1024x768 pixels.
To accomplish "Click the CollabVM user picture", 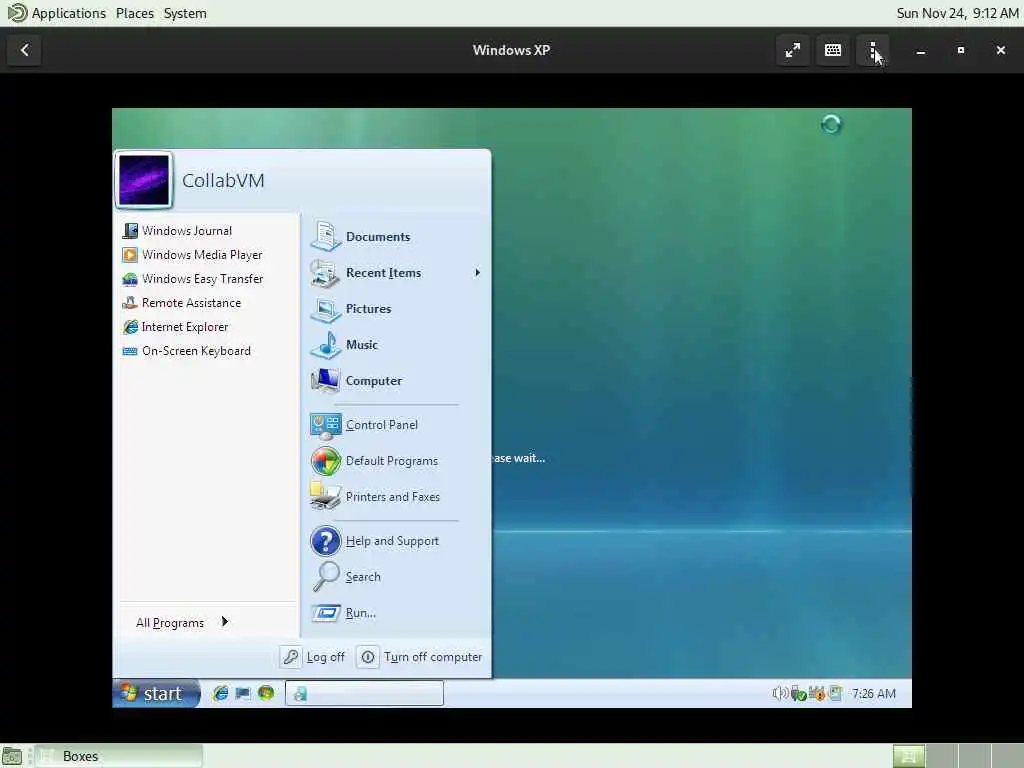I will pos(144,180).
